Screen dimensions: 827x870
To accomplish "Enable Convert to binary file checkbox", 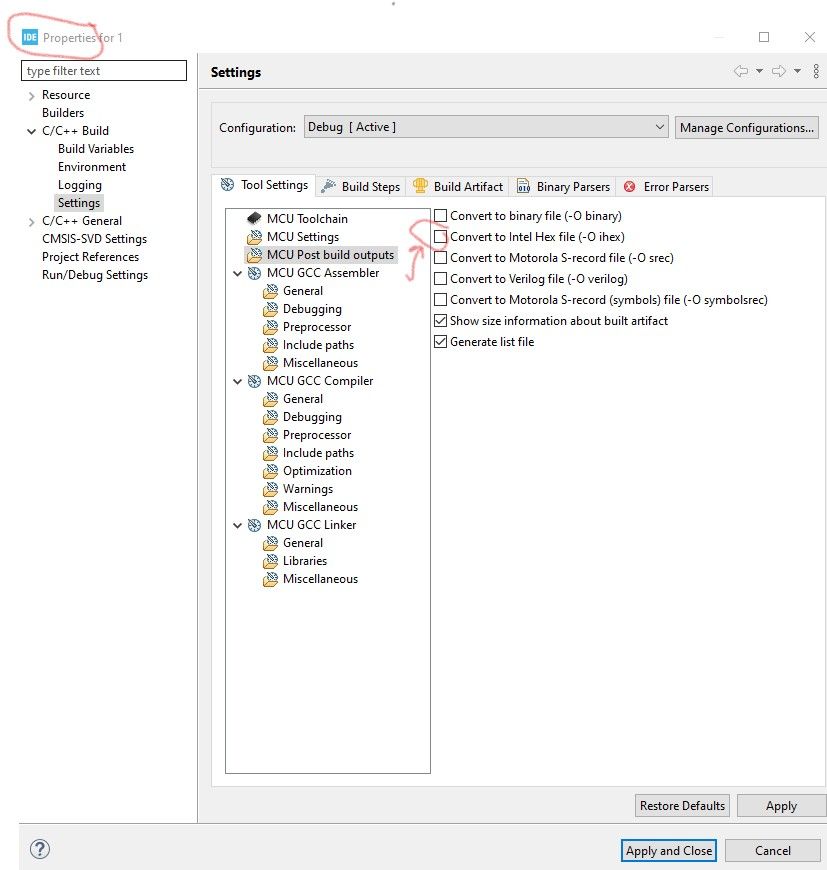I will coord(440,215).
